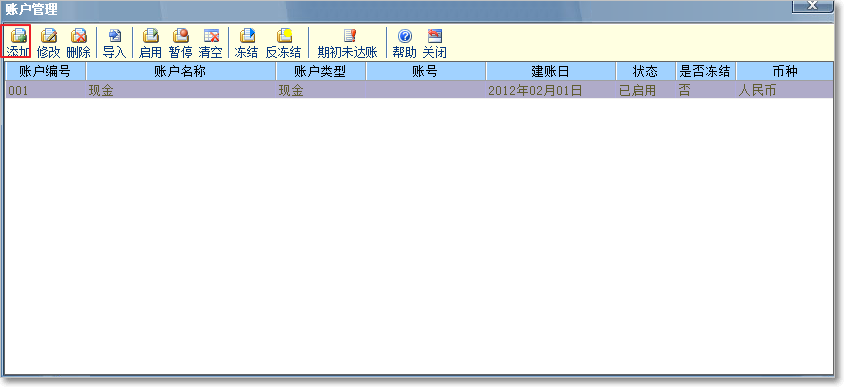Click the 状态 column header

646,71
